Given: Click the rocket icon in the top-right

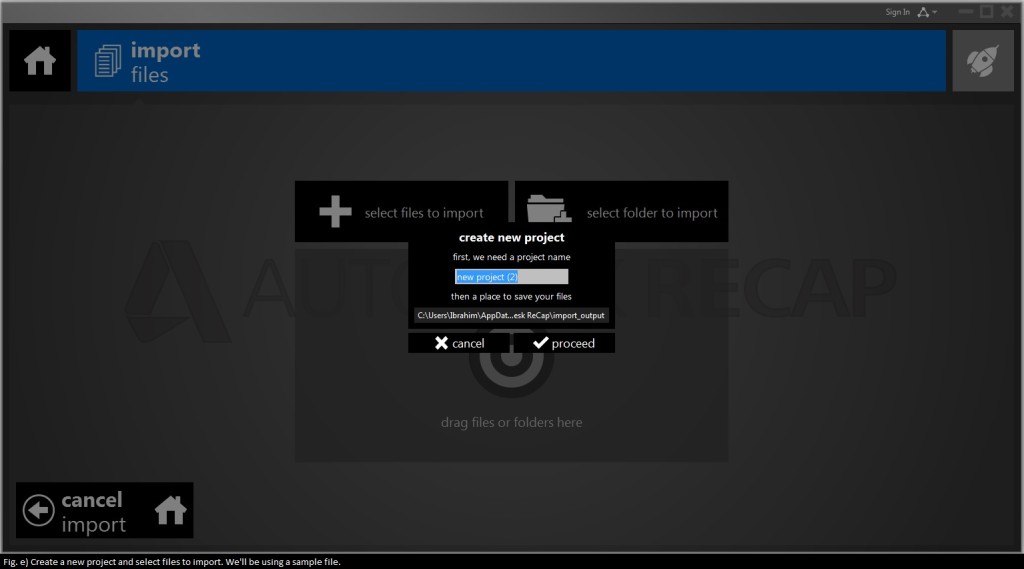Looking at the screenshot, I should [x=982, y=61].
